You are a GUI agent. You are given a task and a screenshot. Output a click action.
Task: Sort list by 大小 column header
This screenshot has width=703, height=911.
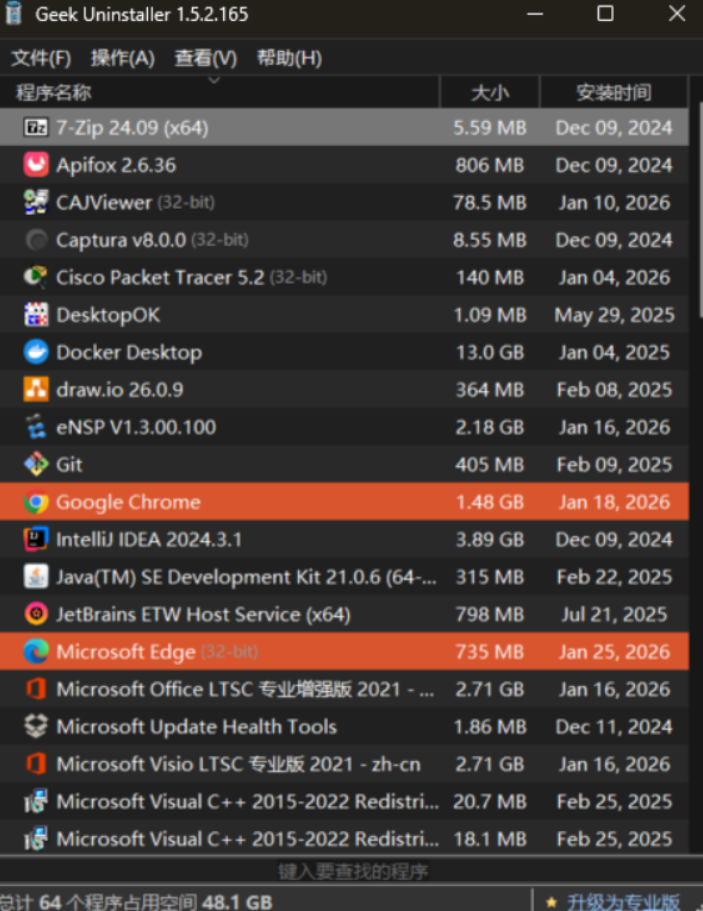tap(489, 93)
